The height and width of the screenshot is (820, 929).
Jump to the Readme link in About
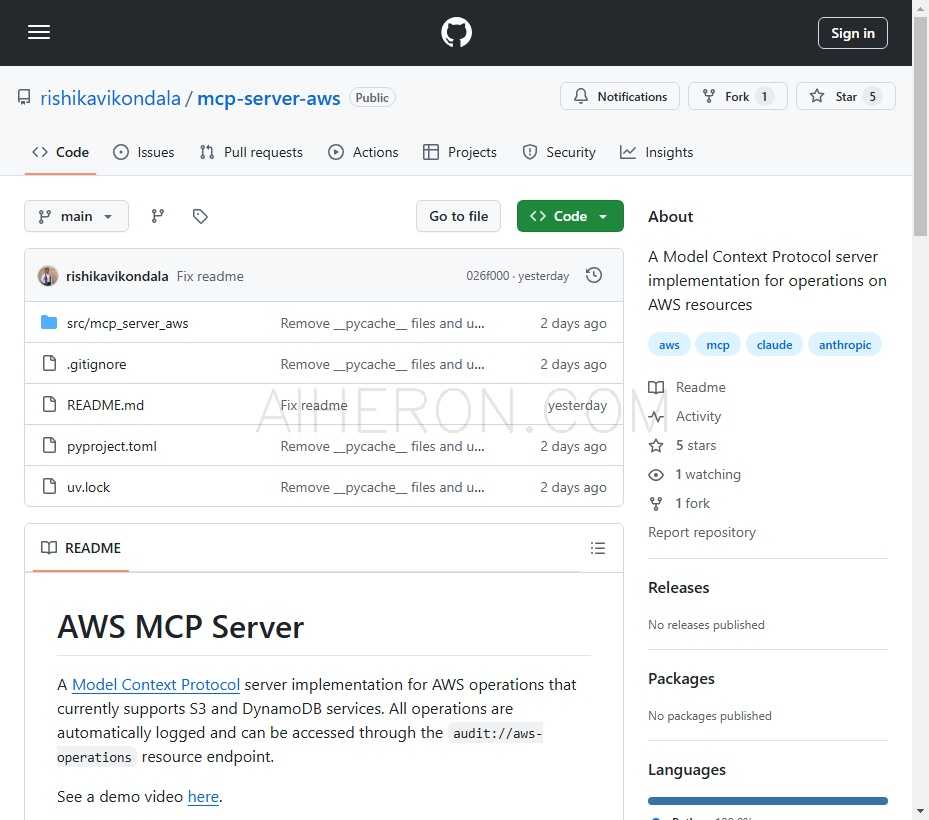point(688,387)
